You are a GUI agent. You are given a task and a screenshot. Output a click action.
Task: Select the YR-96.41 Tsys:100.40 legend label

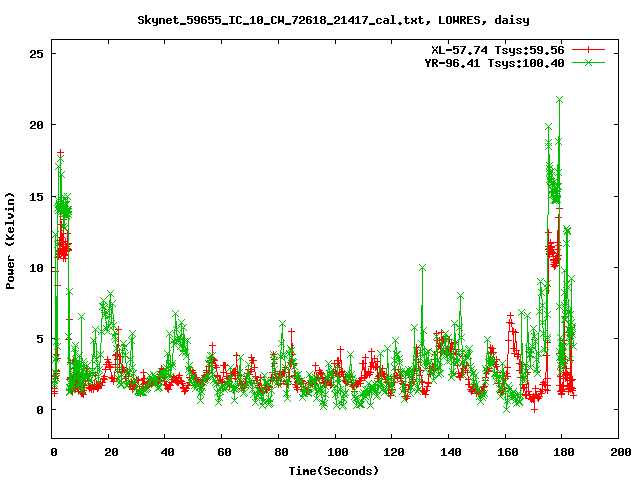pos(494,63)
